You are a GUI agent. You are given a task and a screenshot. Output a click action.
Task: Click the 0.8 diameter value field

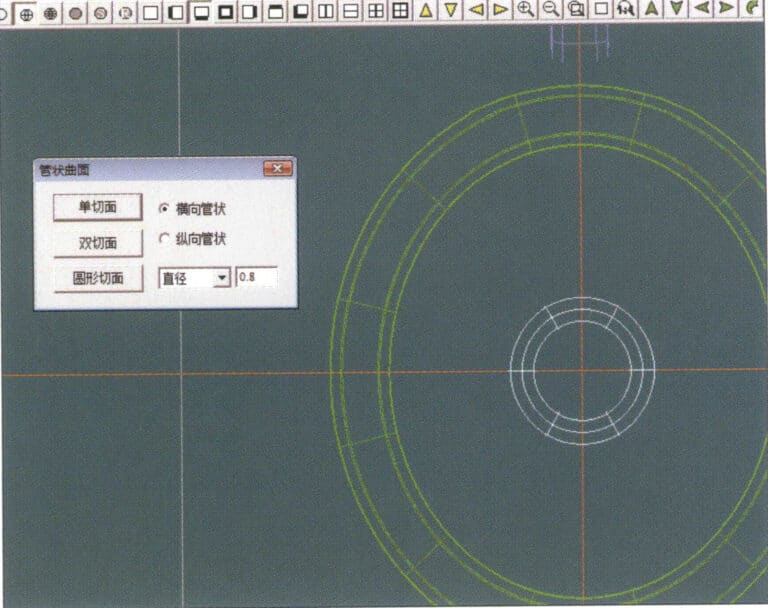point(257,277)
